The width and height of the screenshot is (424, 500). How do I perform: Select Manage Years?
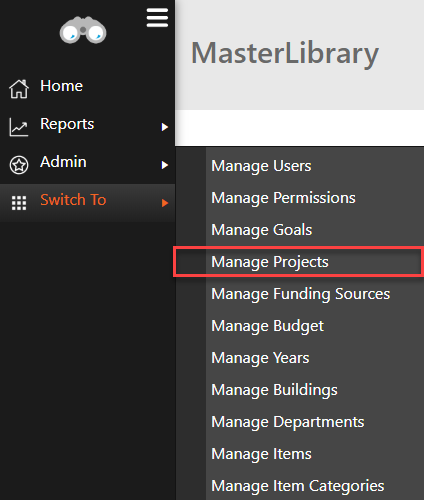260,358
